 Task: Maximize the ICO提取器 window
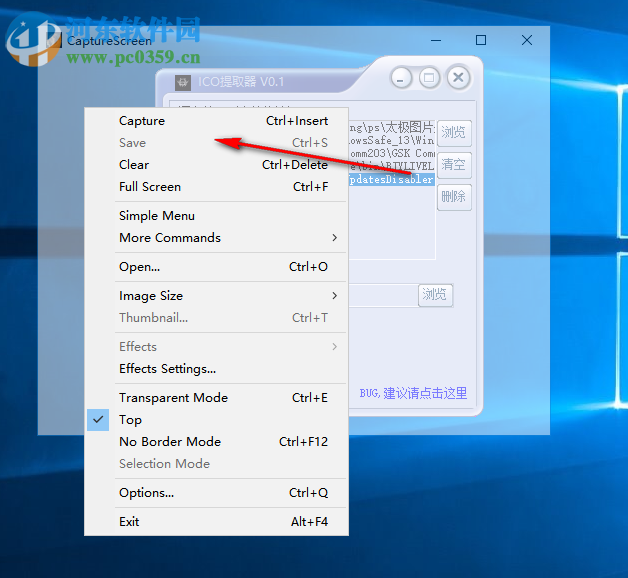[429, 78]
